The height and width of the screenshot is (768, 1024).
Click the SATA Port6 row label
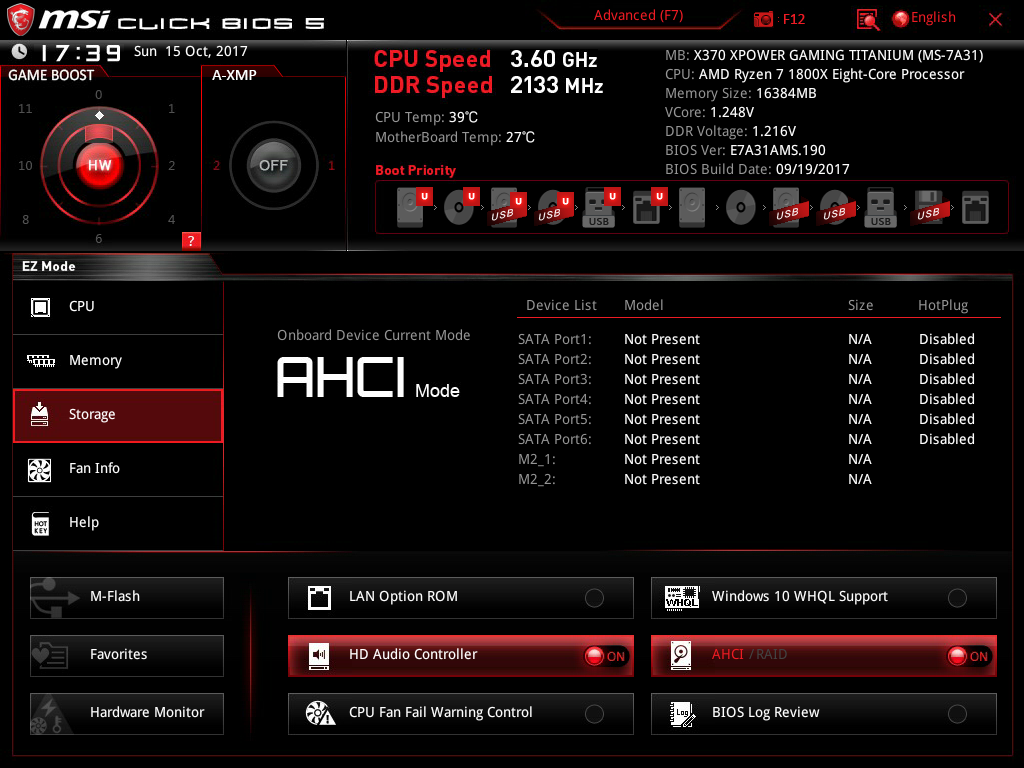tap(554, 440)
